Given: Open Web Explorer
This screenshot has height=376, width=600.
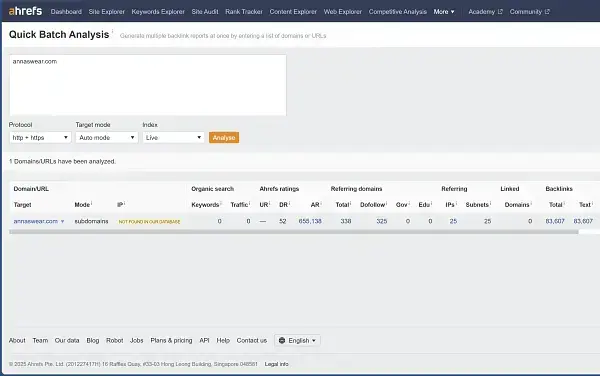Looking at the screenshot, I should 342,12.
